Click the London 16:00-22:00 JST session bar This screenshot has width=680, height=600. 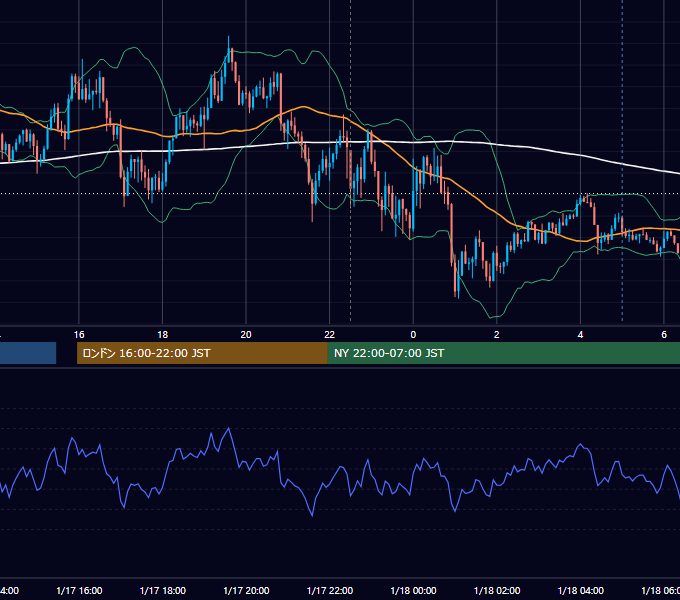(x=202, y=353)
